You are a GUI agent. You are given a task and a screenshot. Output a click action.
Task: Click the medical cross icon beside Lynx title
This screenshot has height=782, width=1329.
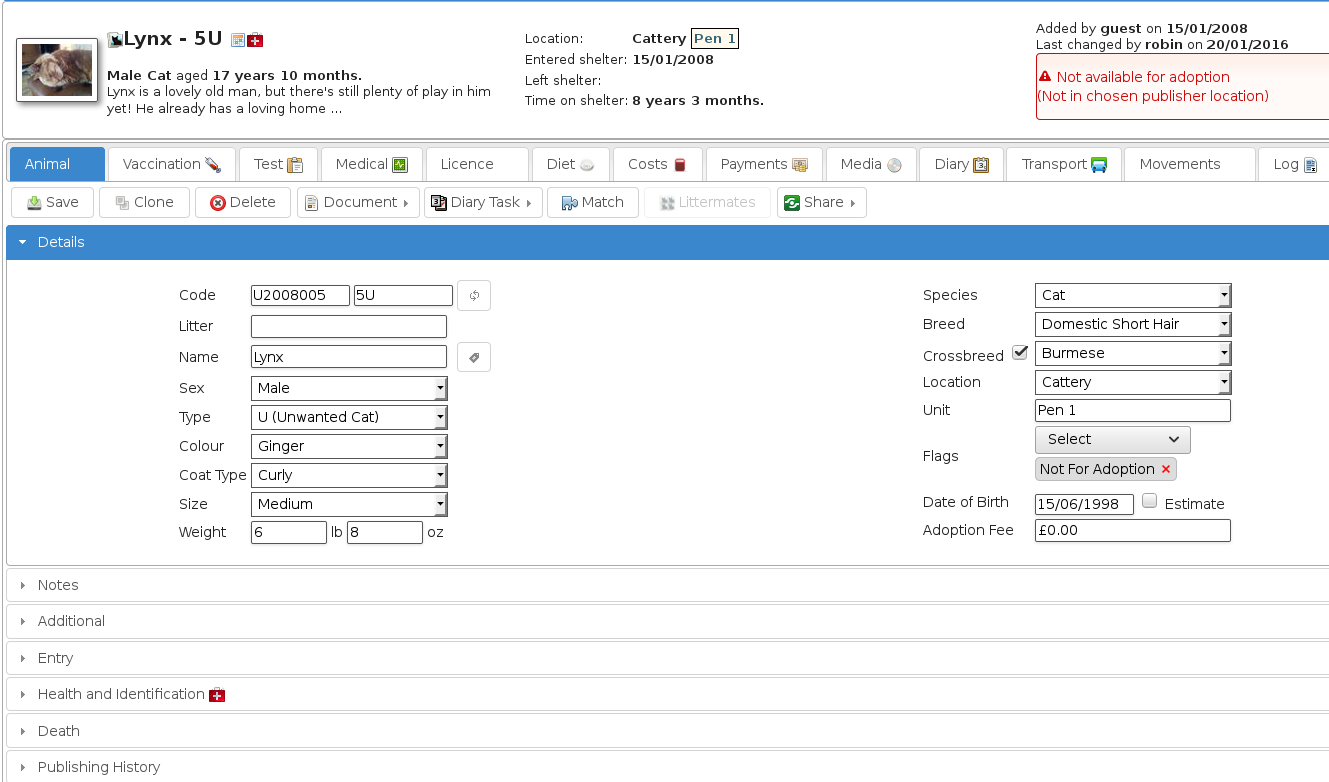256,40
